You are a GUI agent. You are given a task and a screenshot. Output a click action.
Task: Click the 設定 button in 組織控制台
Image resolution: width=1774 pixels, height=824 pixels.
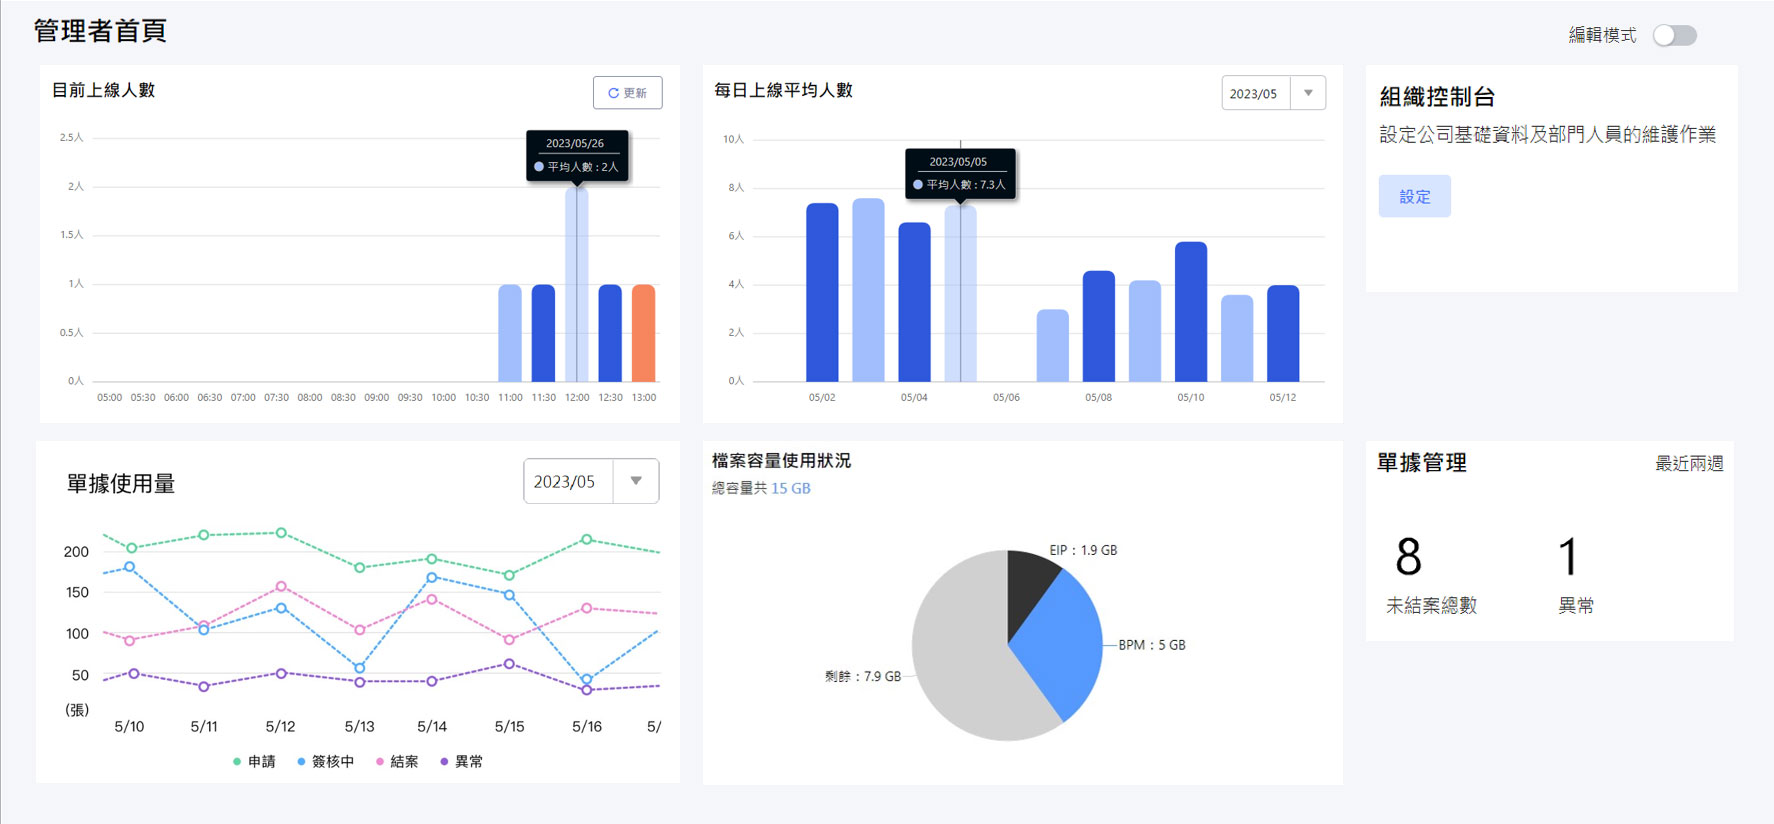[x=1414, y=197]
